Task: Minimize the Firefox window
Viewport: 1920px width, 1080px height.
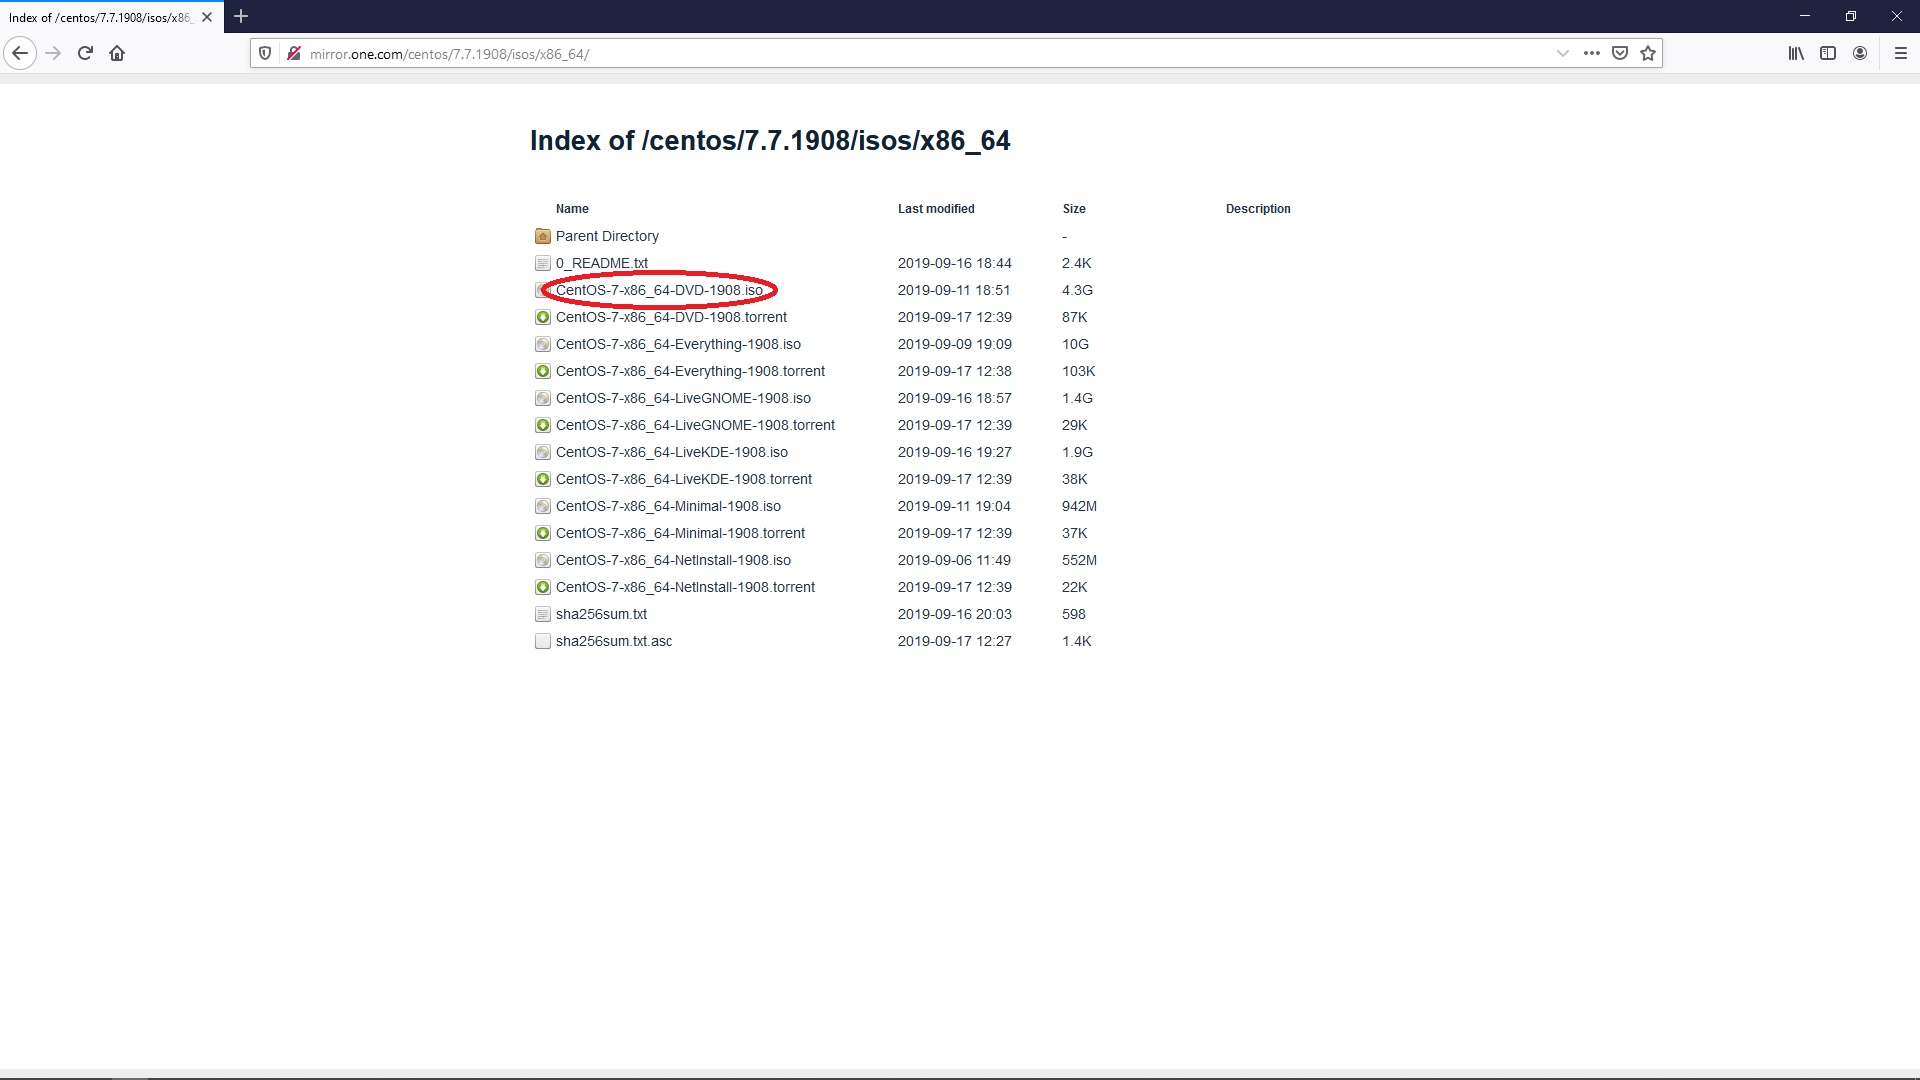Action: (x=1804, y=16)
